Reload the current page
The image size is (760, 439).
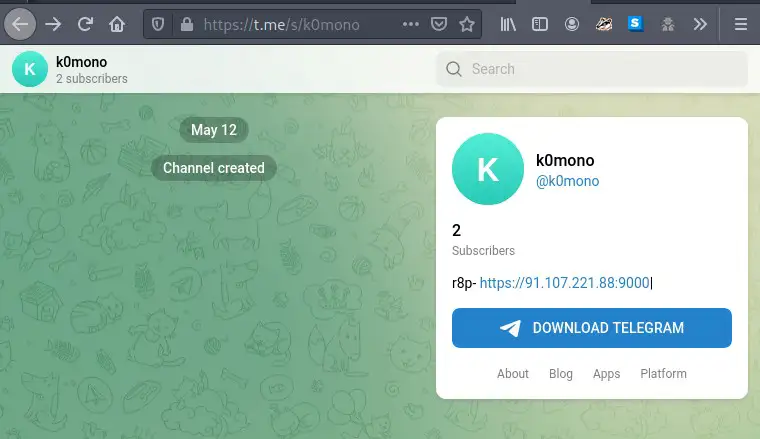pyautogui.click(x=85, y=23)
